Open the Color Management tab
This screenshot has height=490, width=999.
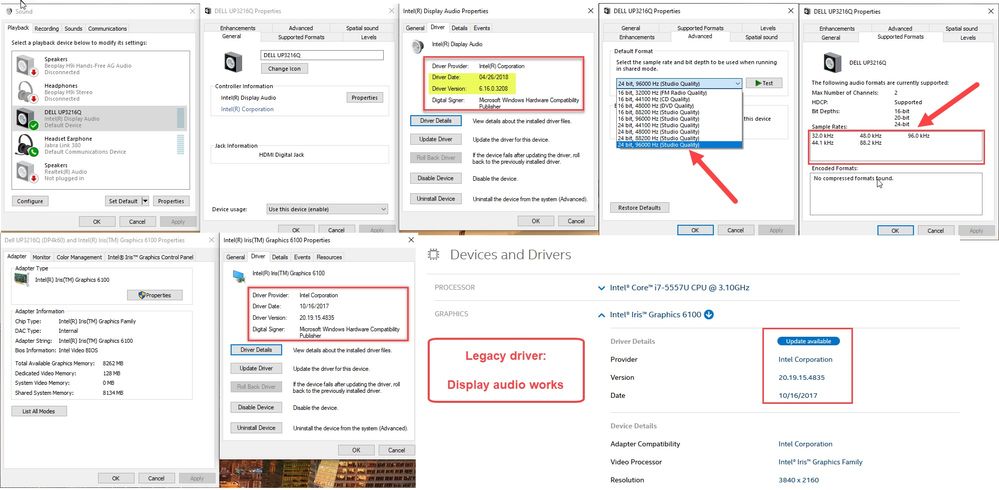79,257
